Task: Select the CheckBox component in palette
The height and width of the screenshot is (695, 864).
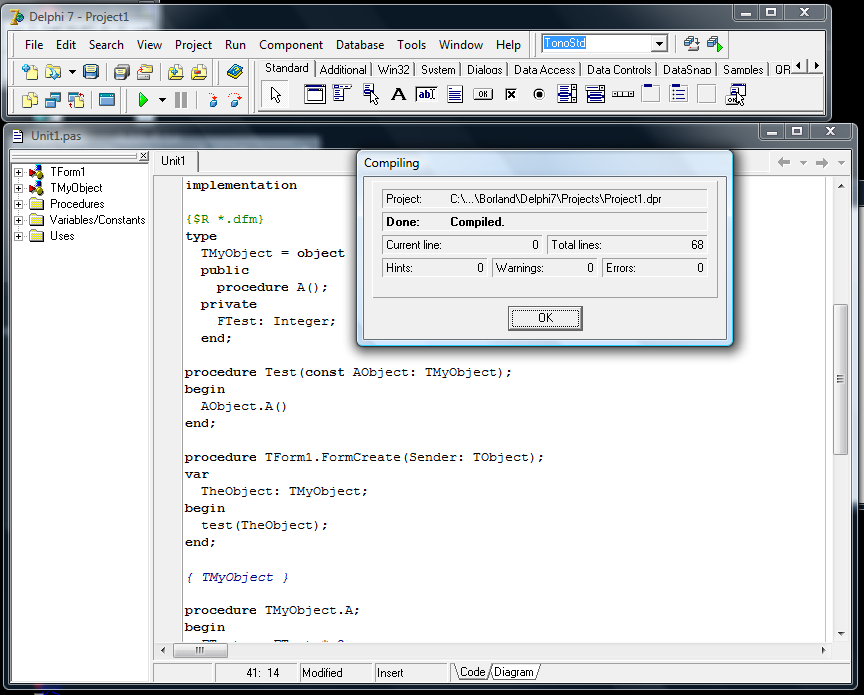Action: [511, 95]
